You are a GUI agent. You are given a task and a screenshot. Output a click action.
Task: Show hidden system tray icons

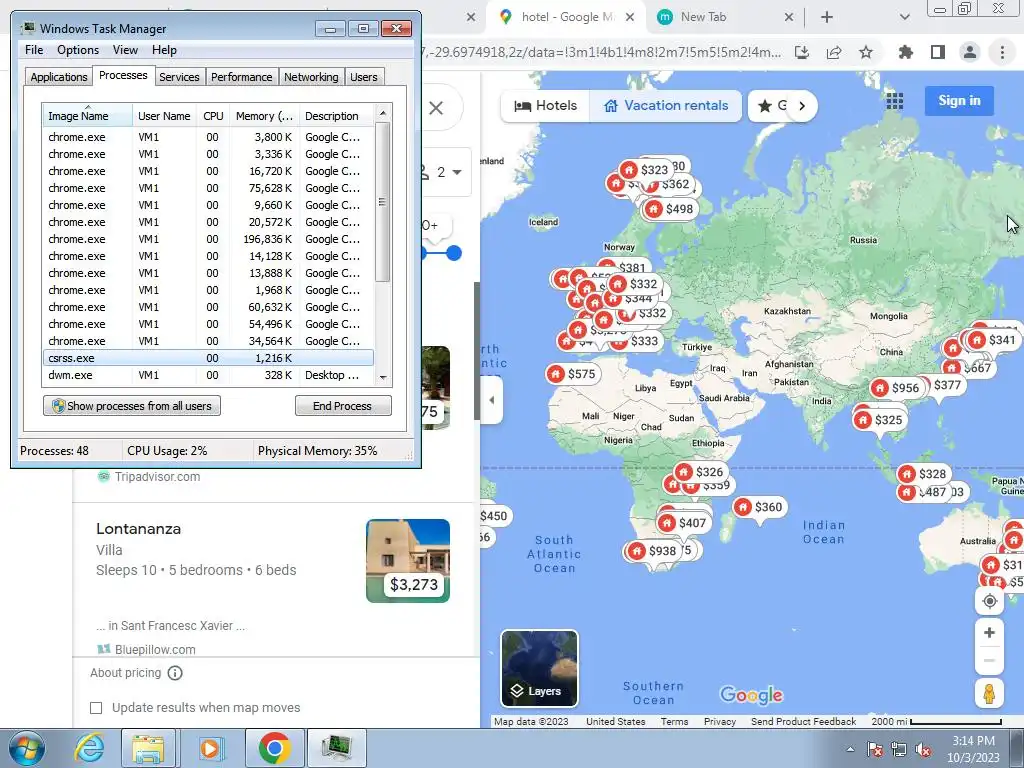tap(850, 749)
